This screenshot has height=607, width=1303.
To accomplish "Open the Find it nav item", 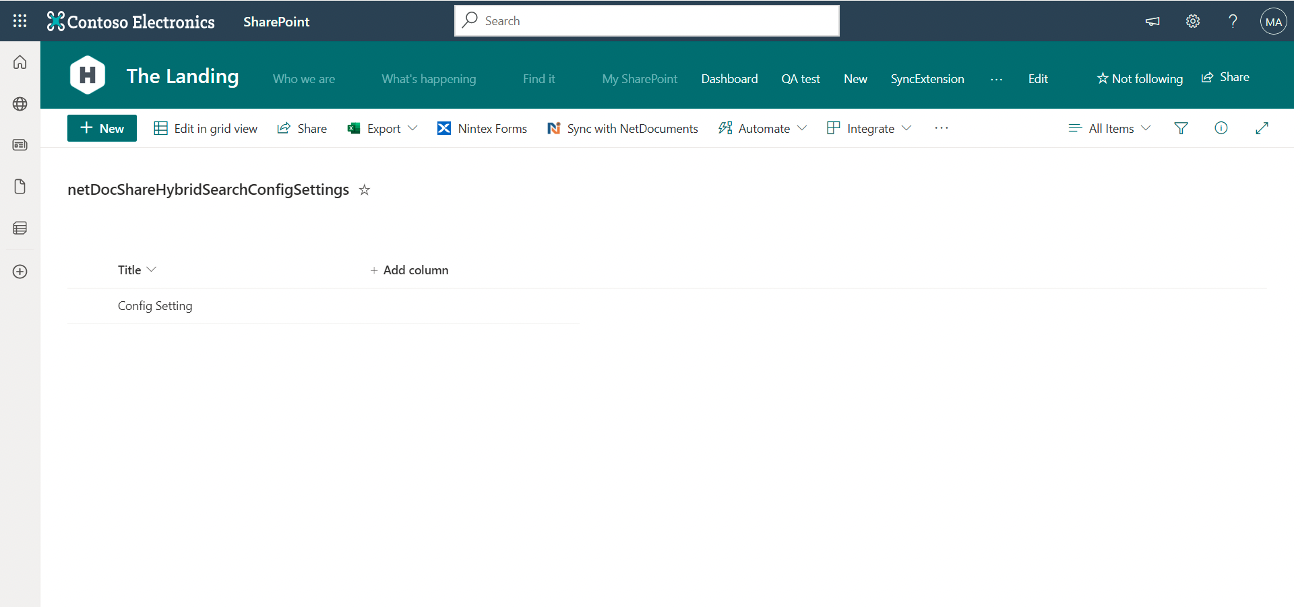I will coord(539,78).
